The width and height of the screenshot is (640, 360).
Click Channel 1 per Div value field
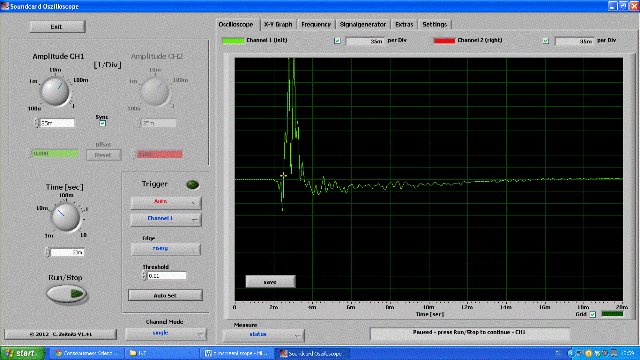[365, 41]
